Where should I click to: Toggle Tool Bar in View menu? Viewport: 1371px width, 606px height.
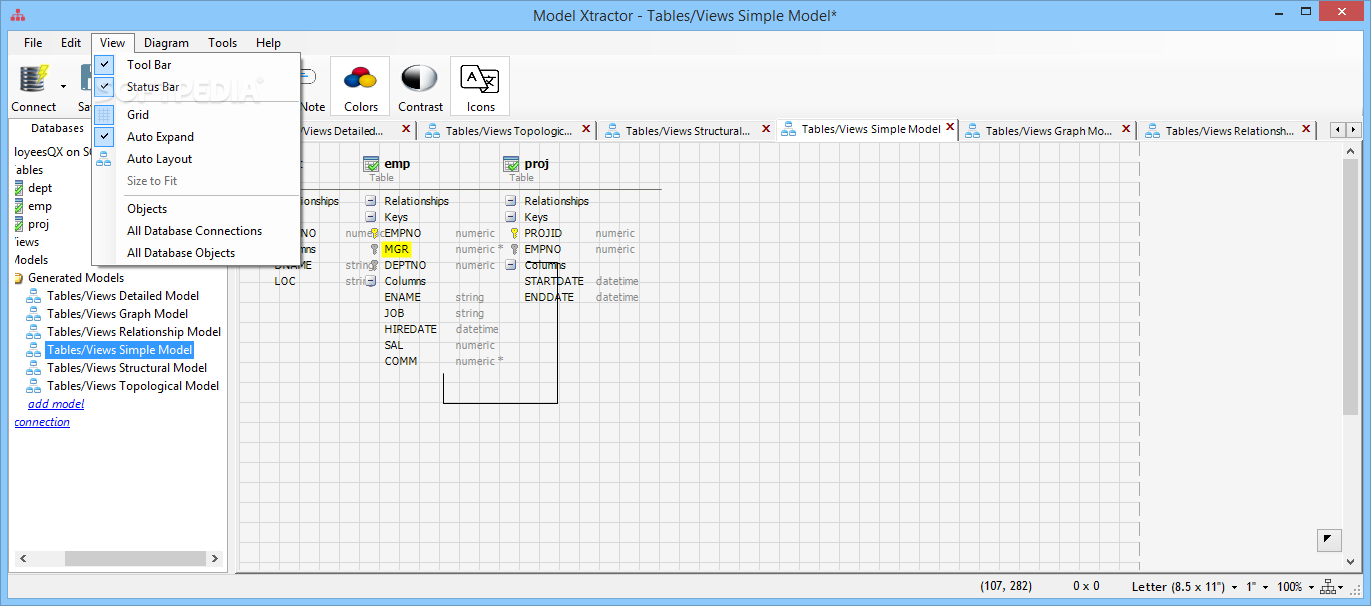point(196,65)
